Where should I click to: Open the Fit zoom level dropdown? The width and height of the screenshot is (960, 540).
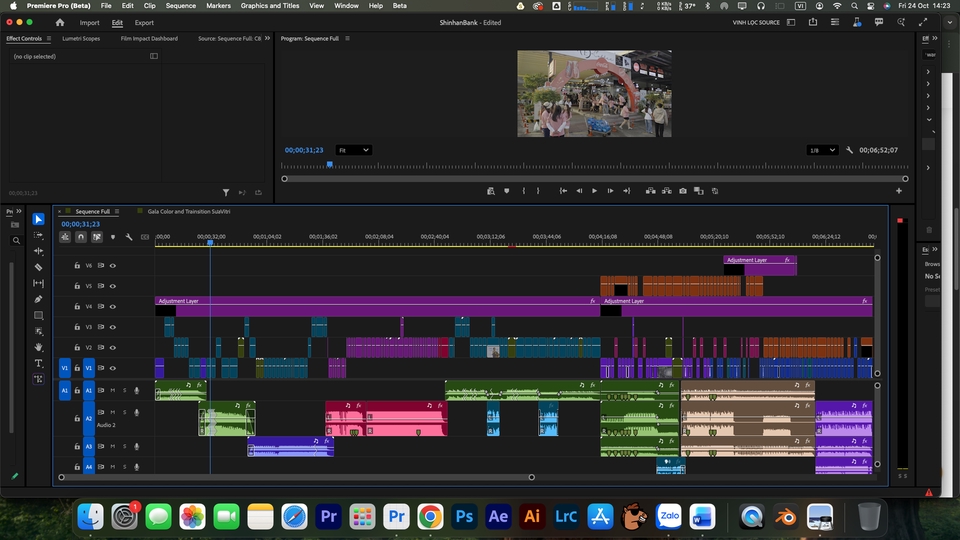coord(354,150)
